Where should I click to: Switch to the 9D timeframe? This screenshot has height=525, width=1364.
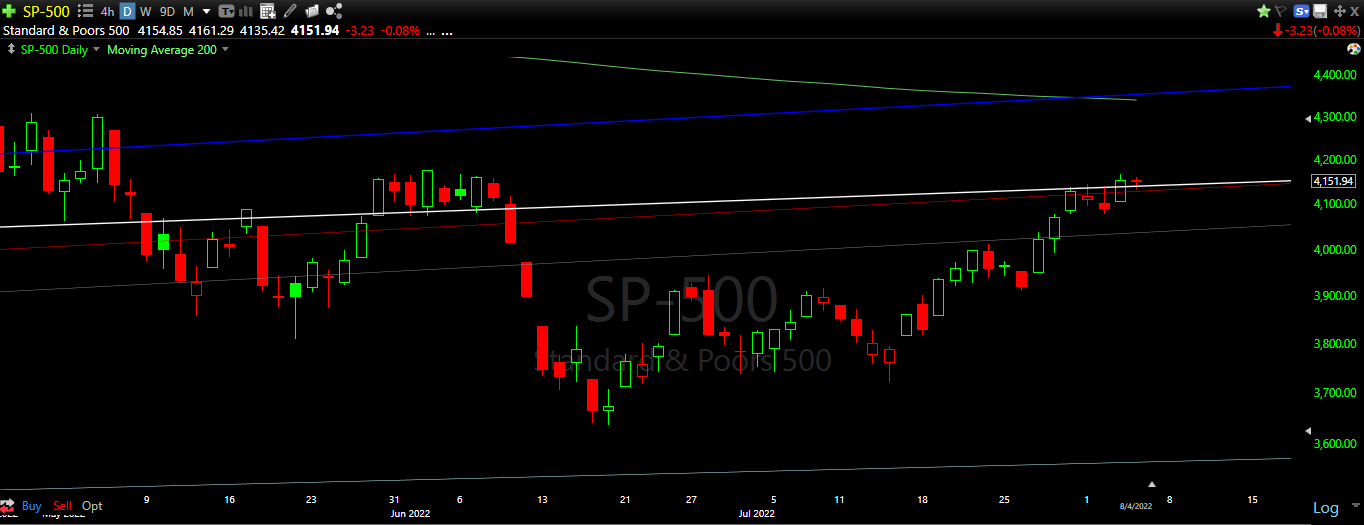167,12
